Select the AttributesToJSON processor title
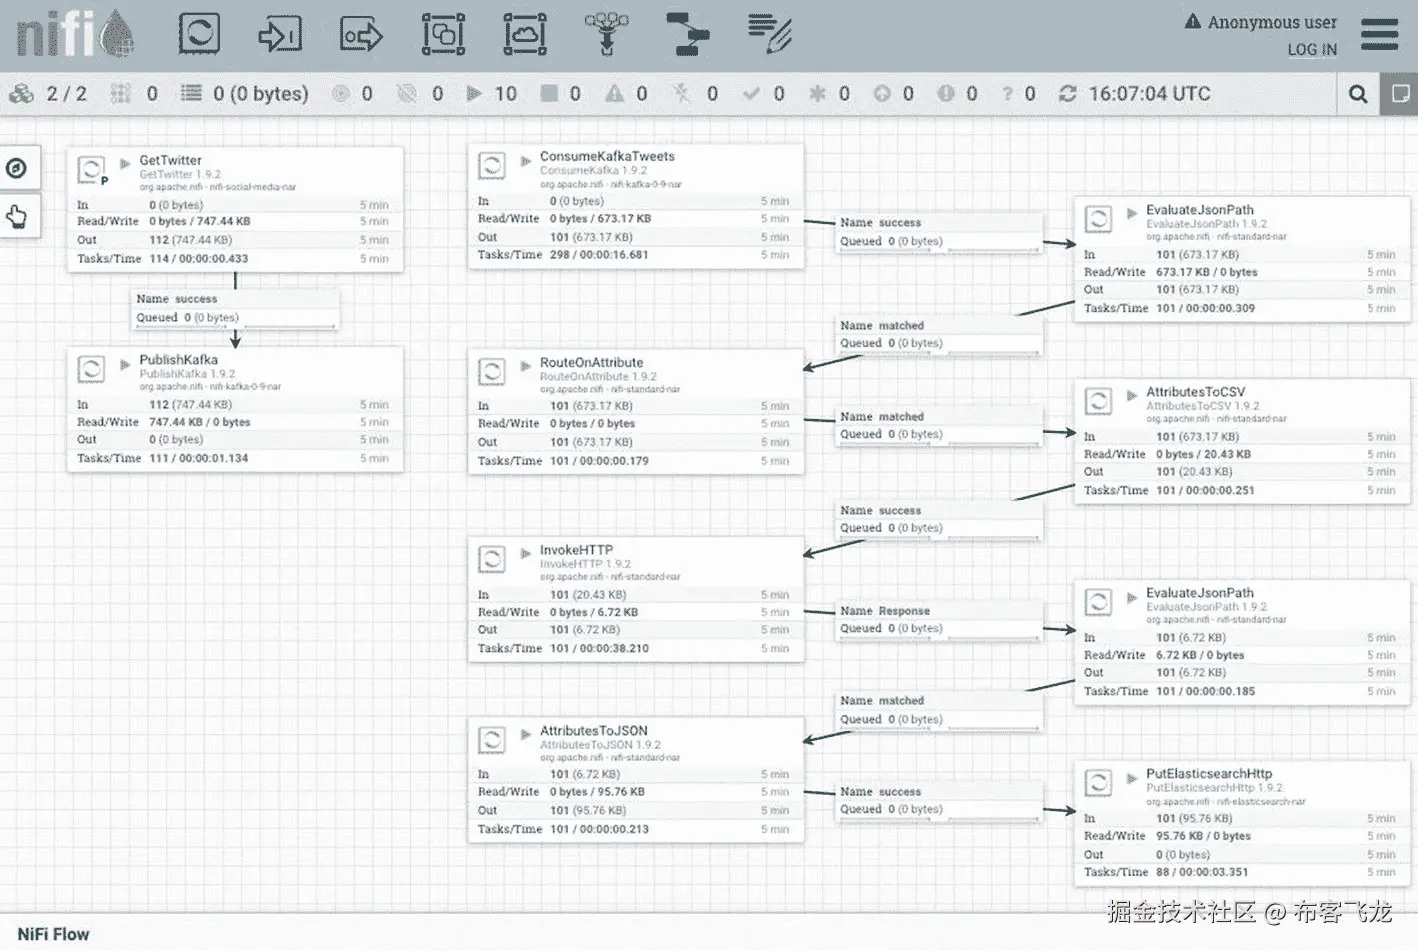Viewport: 1418px width, 951px height. (x=593, y=731)
